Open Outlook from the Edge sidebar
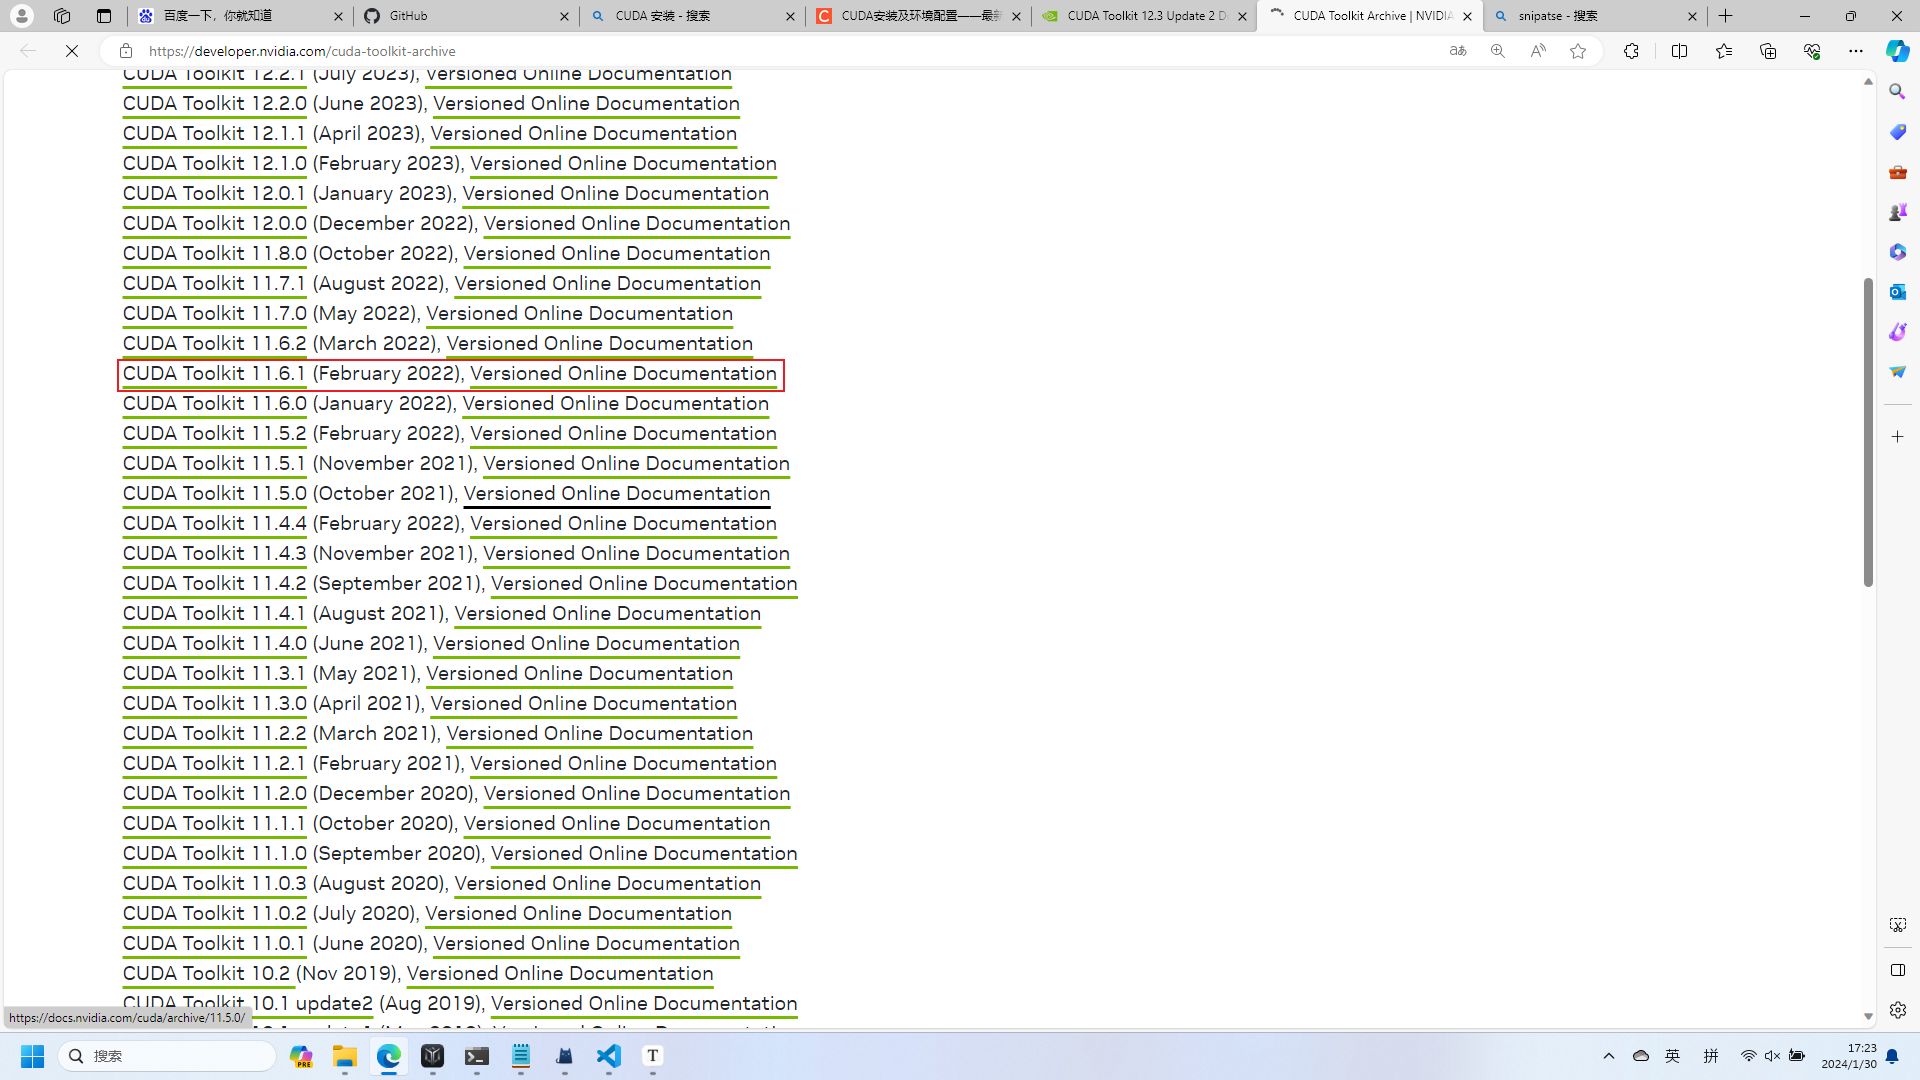The height and width of the screenshot is (1080, 1920). (1897, 292)
